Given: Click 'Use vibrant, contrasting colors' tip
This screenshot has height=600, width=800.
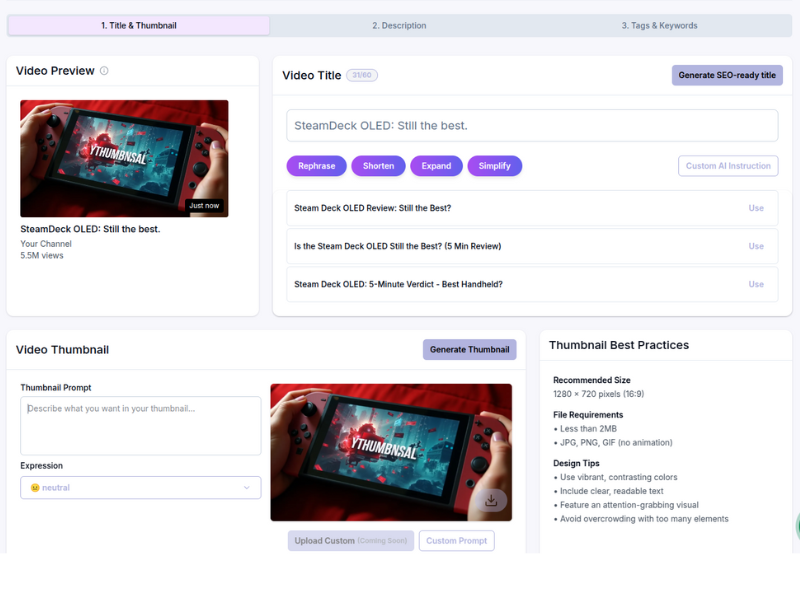Looking at the screenshot, I should coord(618,477).
